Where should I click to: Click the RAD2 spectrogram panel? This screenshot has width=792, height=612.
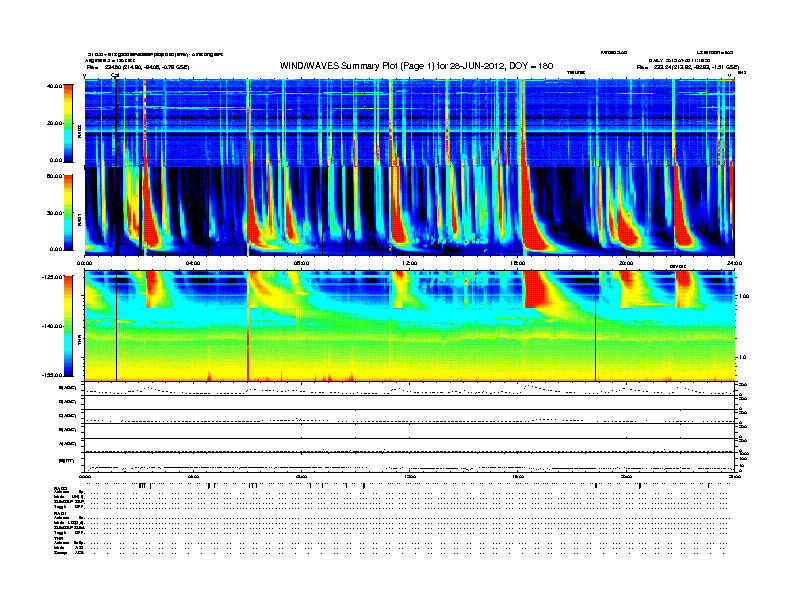pos(409,123)
